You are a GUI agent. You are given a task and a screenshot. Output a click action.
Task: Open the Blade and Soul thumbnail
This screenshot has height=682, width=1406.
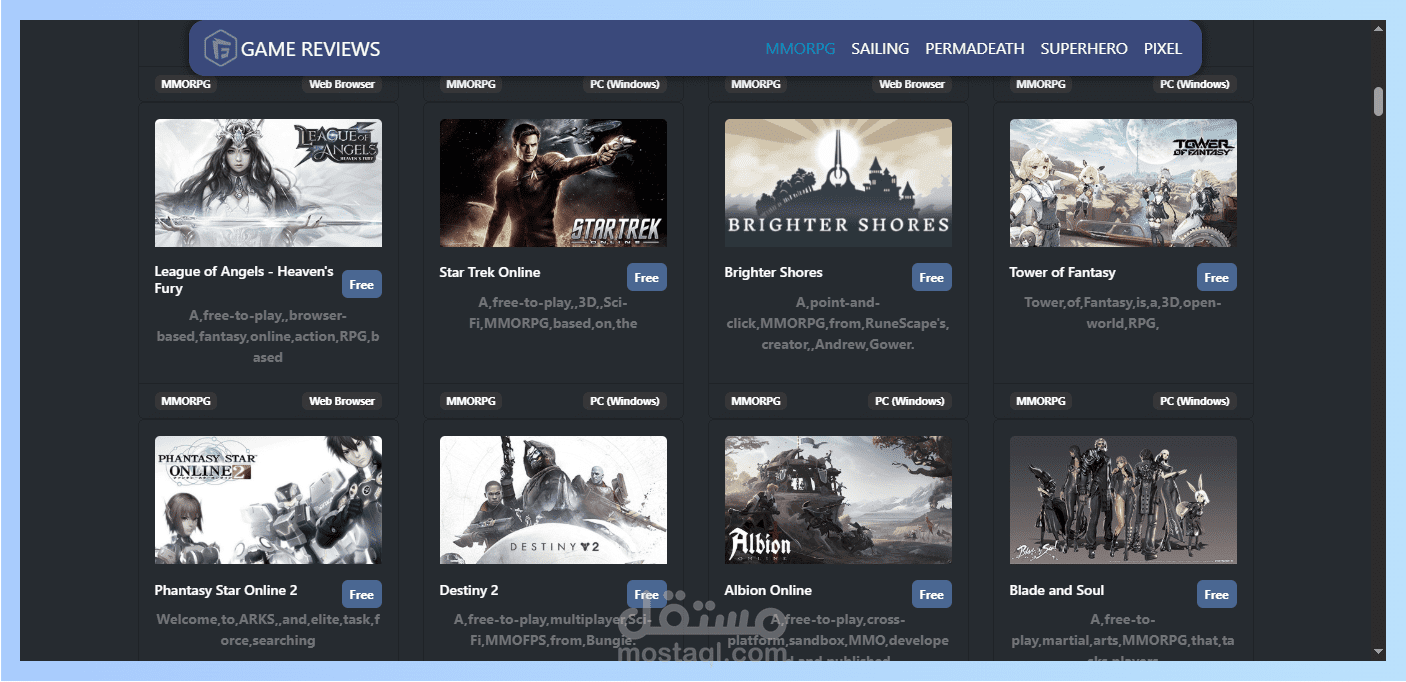coord(1123,500)
